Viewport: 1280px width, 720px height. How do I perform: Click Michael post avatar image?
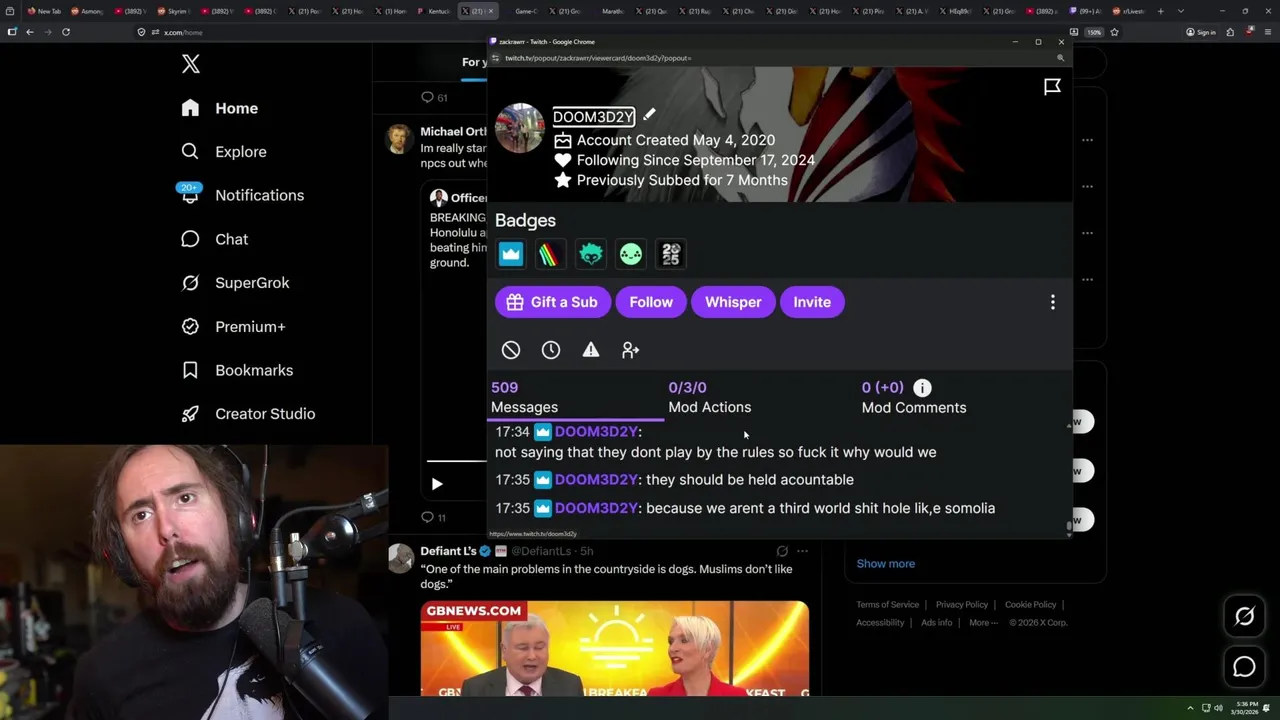[399, 138]
